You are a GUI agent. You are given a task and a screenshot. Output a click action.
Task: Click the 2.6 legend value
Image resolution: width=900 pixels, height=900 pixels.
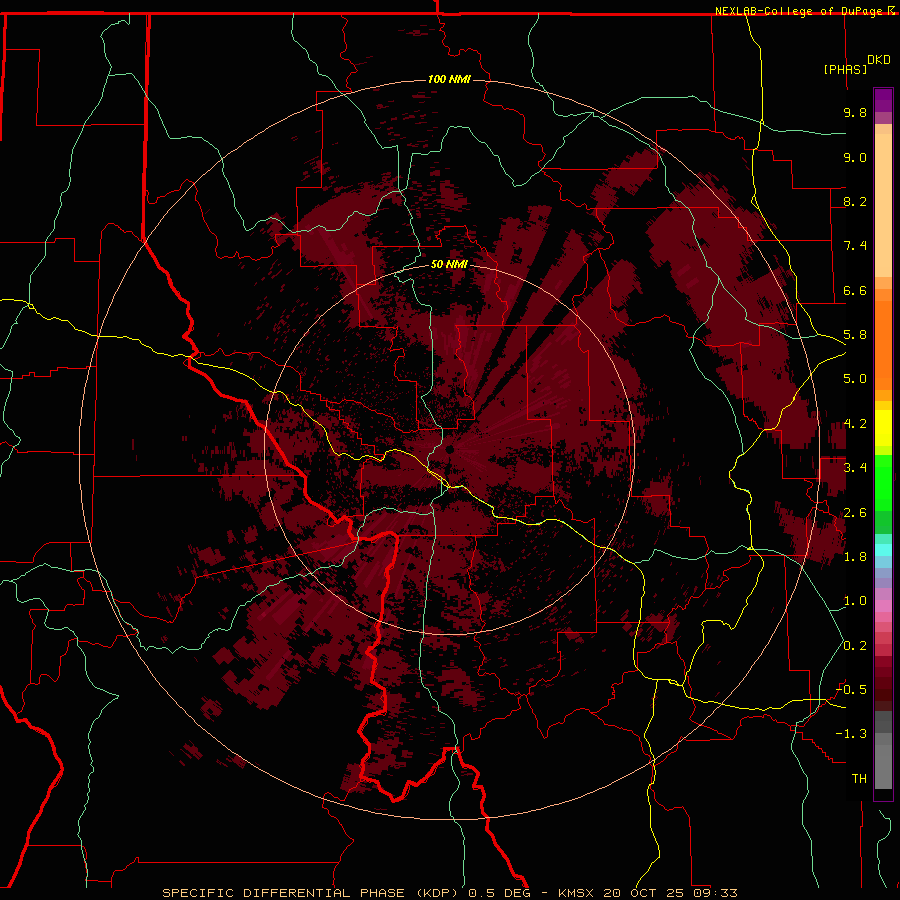pos(855,513)
